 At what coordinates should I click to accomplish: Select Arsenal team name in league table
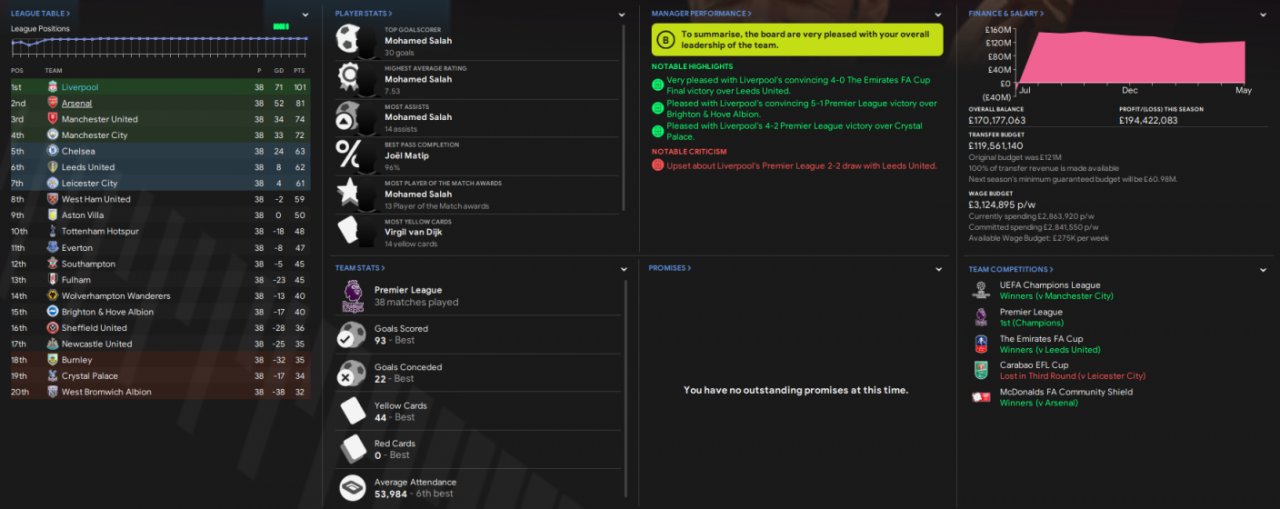tap(77, 103)
